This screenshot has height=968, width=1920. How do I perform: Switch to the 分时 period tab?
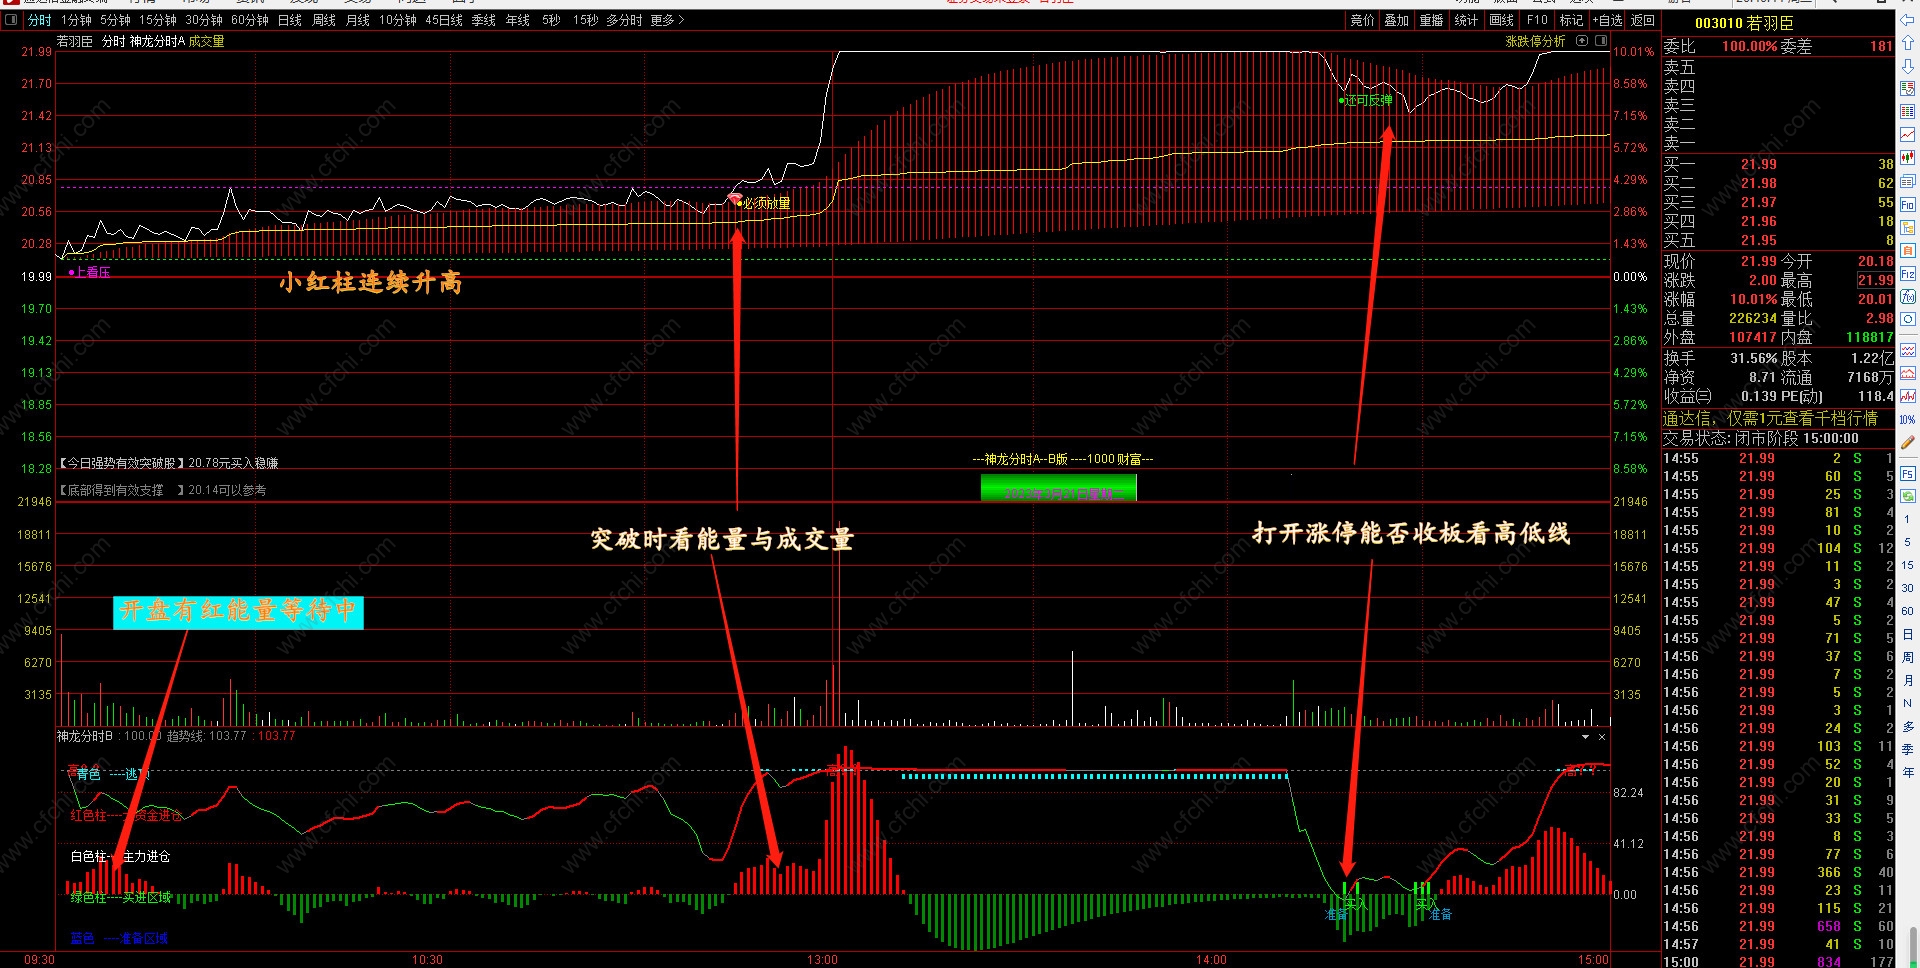coord(39,20)
